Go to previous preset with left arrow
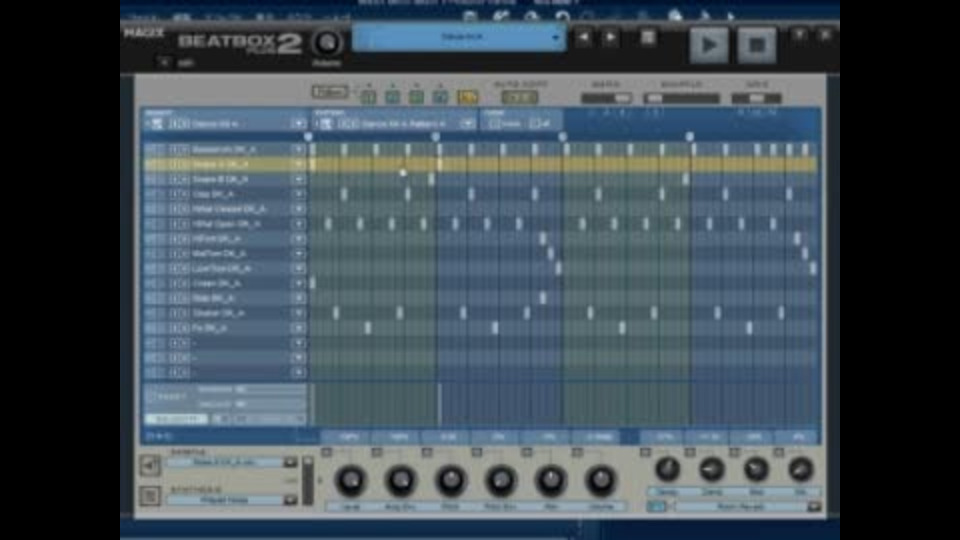The height and width of the screenshot is (540, 960). 583,37
